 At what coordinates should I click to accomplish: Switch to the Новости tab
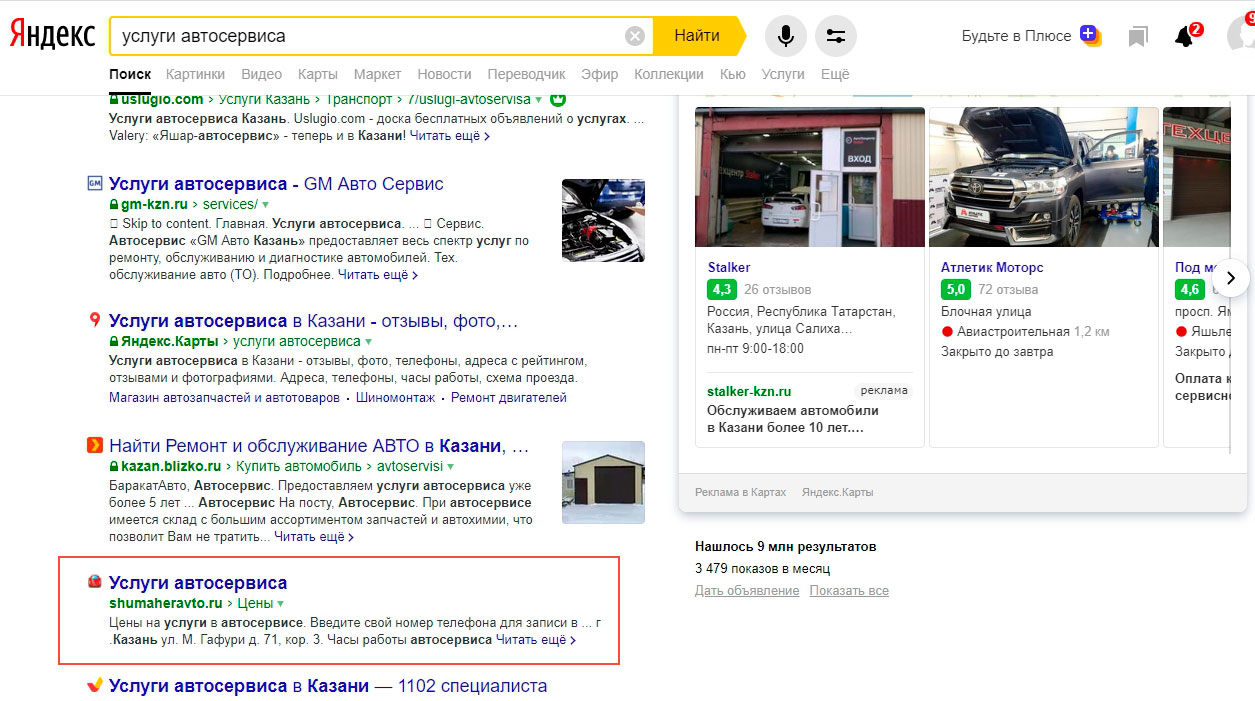point(444,74)
